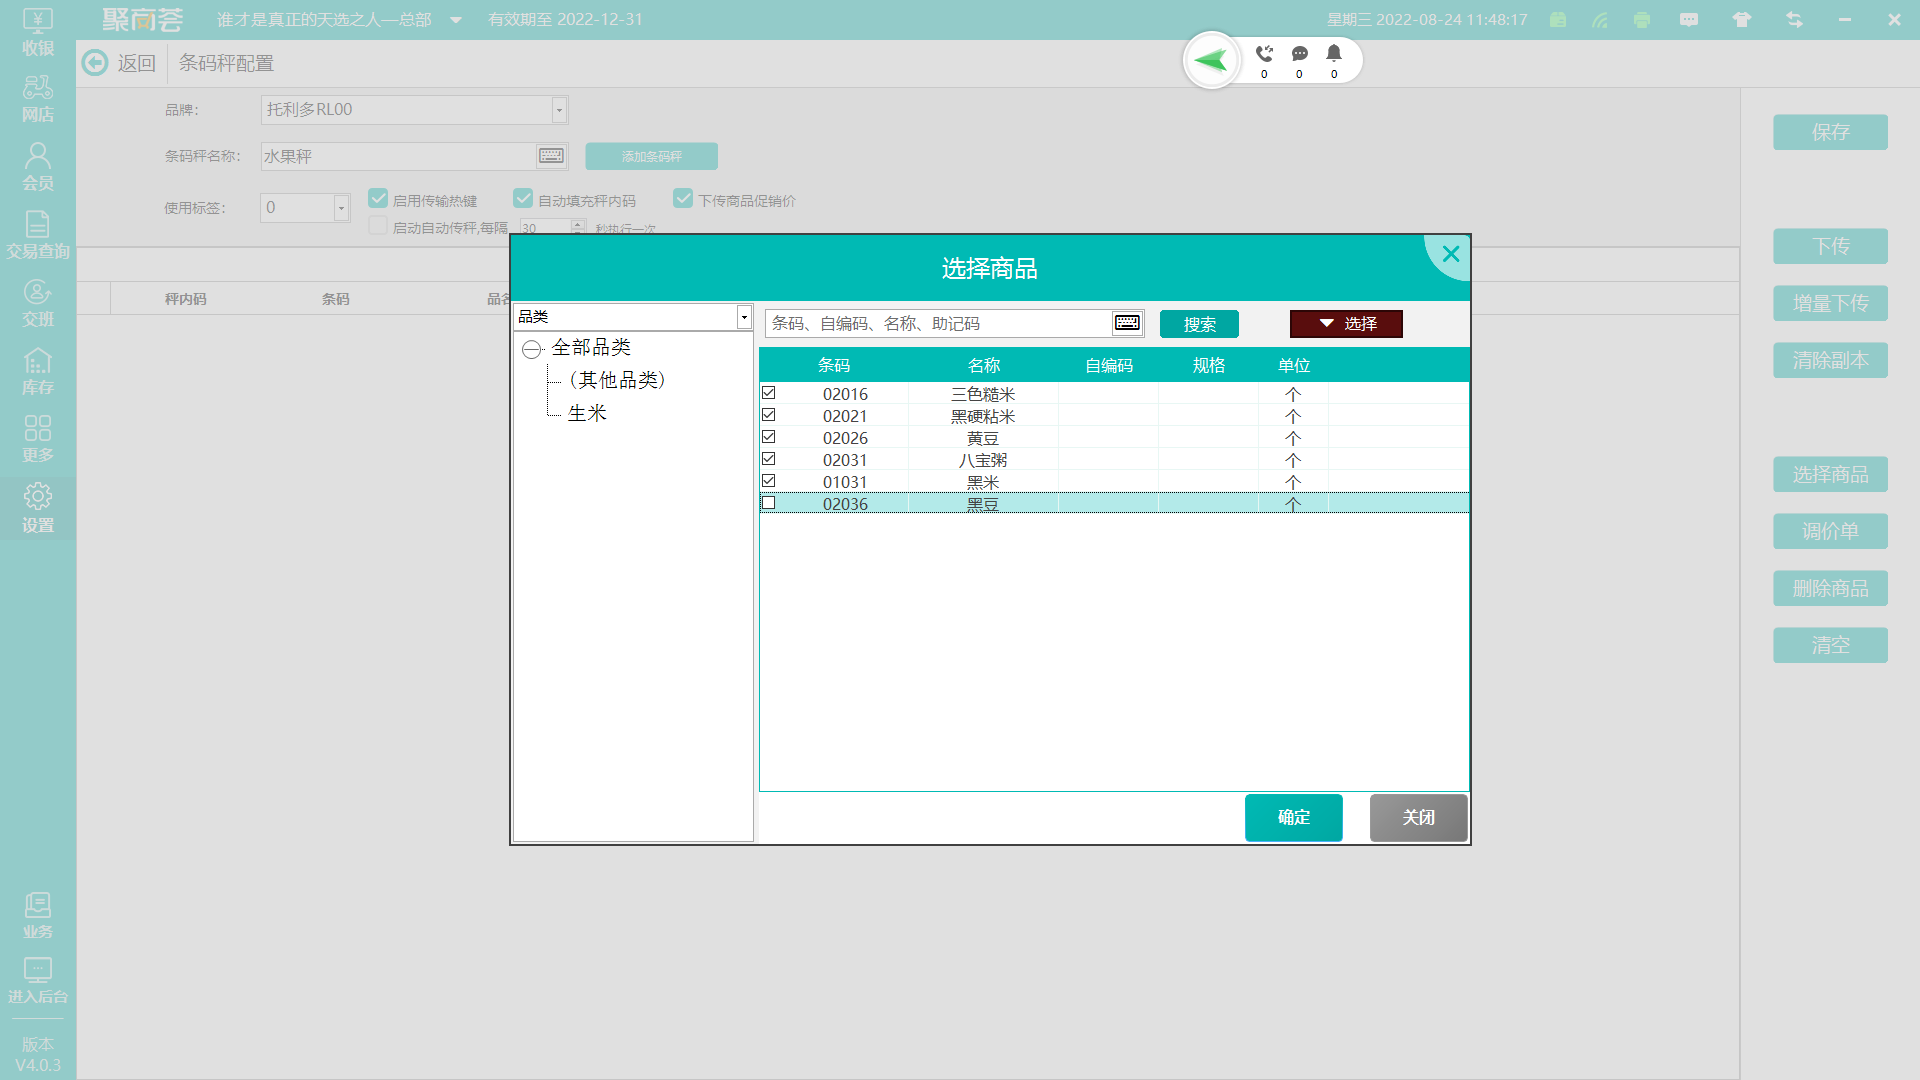Click the bell notification icon
1920x1080 pixels.
tap(1334, 54)
